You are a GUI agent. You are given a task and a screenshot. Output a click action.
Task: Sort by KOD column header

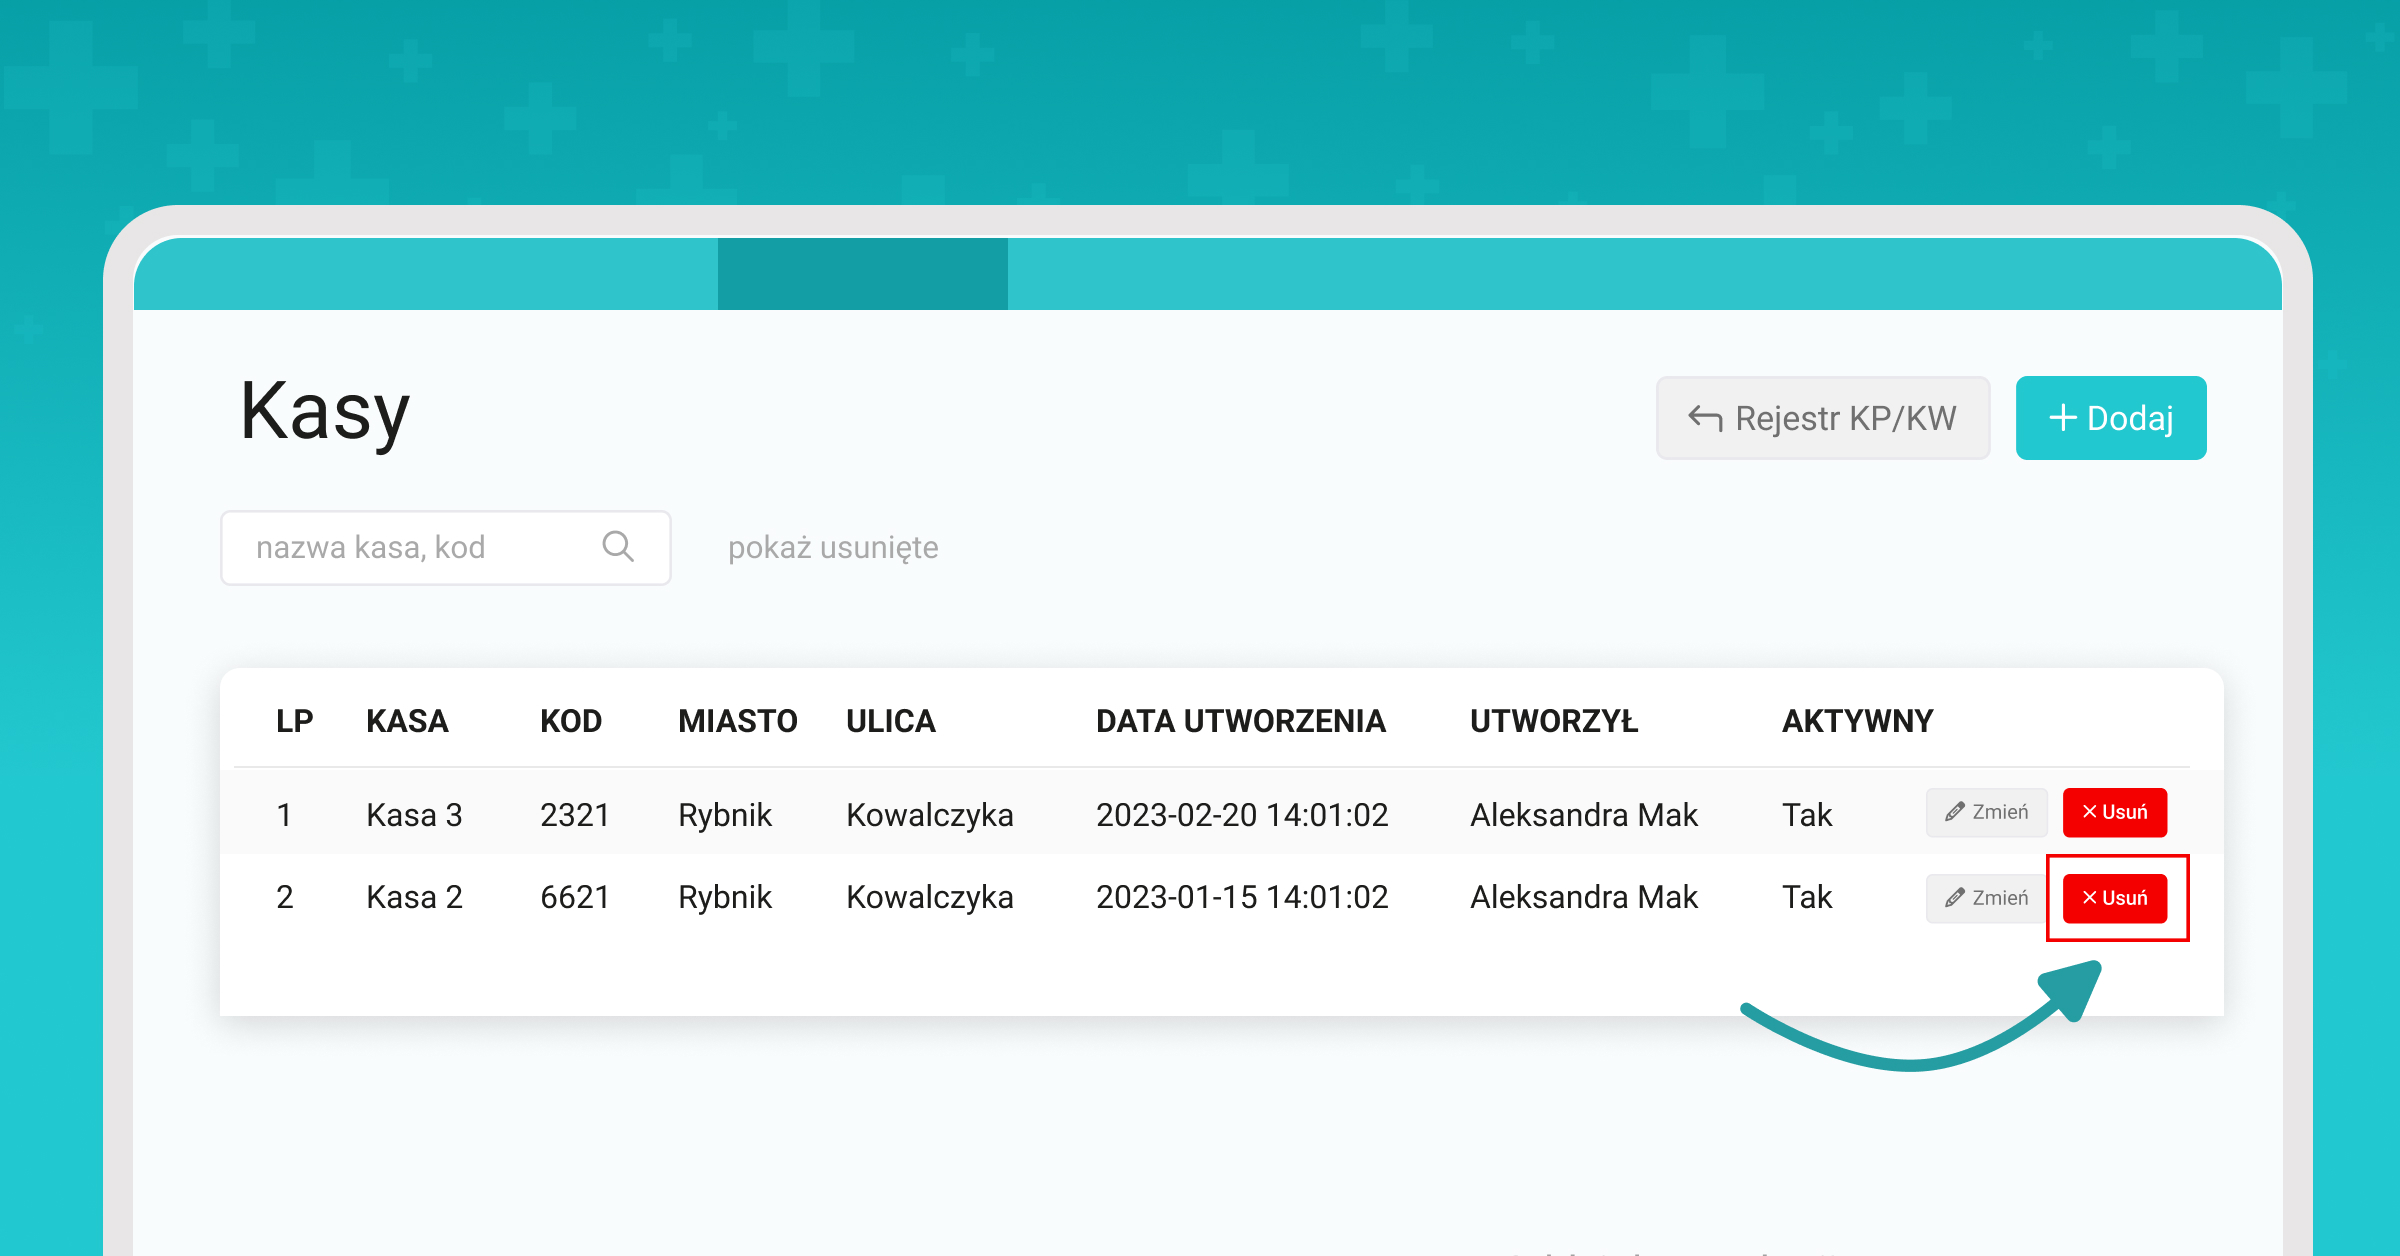click(x=571, y=721)
